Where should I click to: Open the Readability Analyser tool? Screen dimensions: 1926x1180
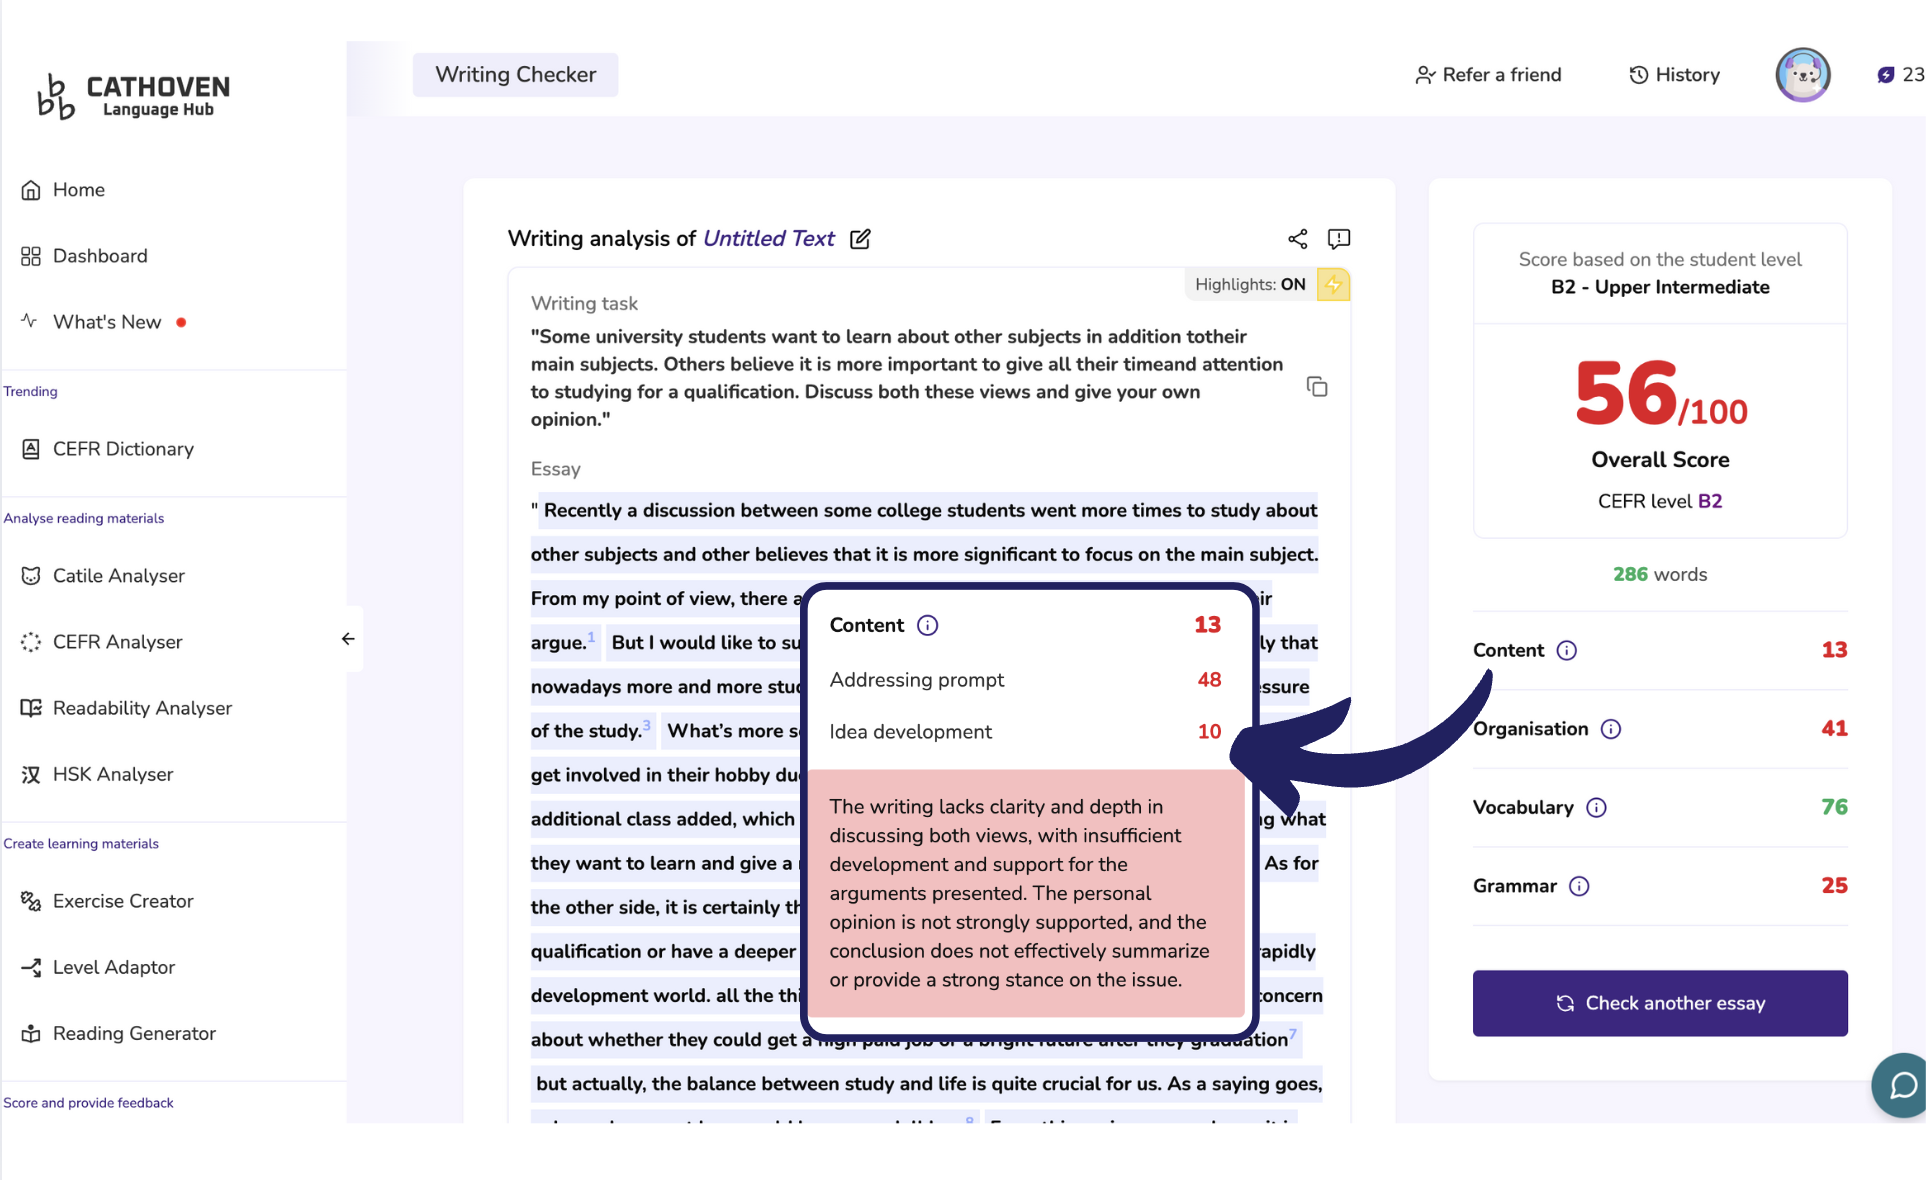click(142, 708)
